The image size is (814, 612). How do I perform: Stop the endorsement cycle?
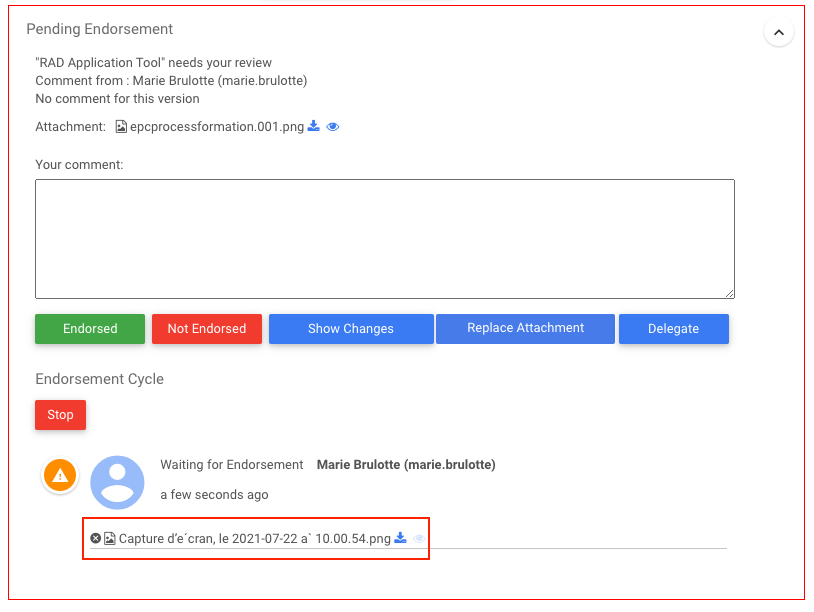60,415
